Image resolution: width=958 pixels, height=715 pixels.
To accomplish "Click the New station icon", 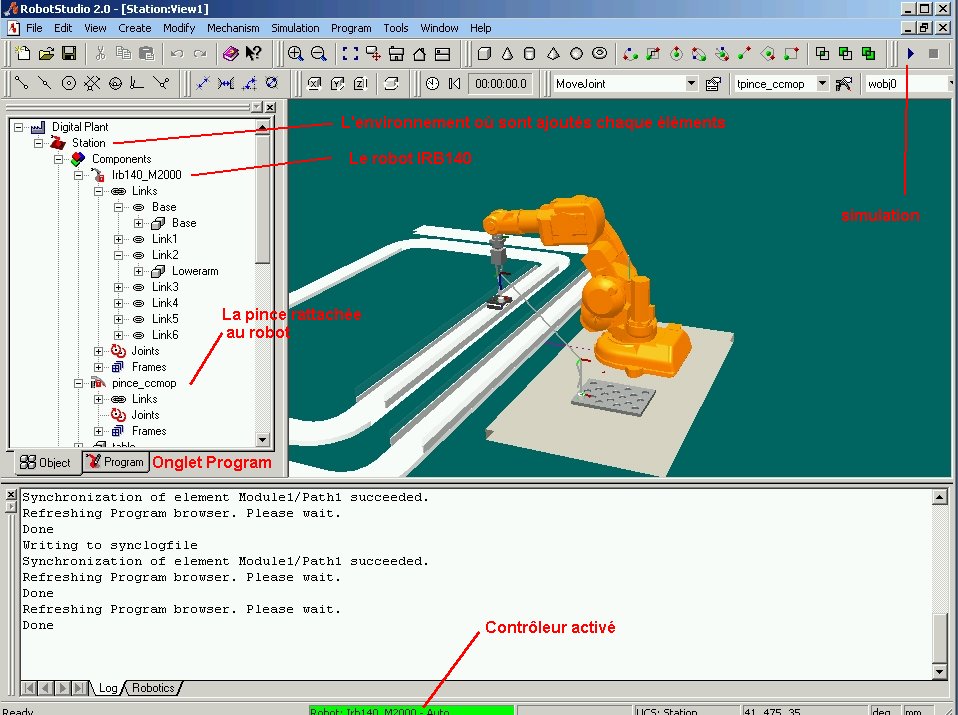I will (x=23, y=53).
